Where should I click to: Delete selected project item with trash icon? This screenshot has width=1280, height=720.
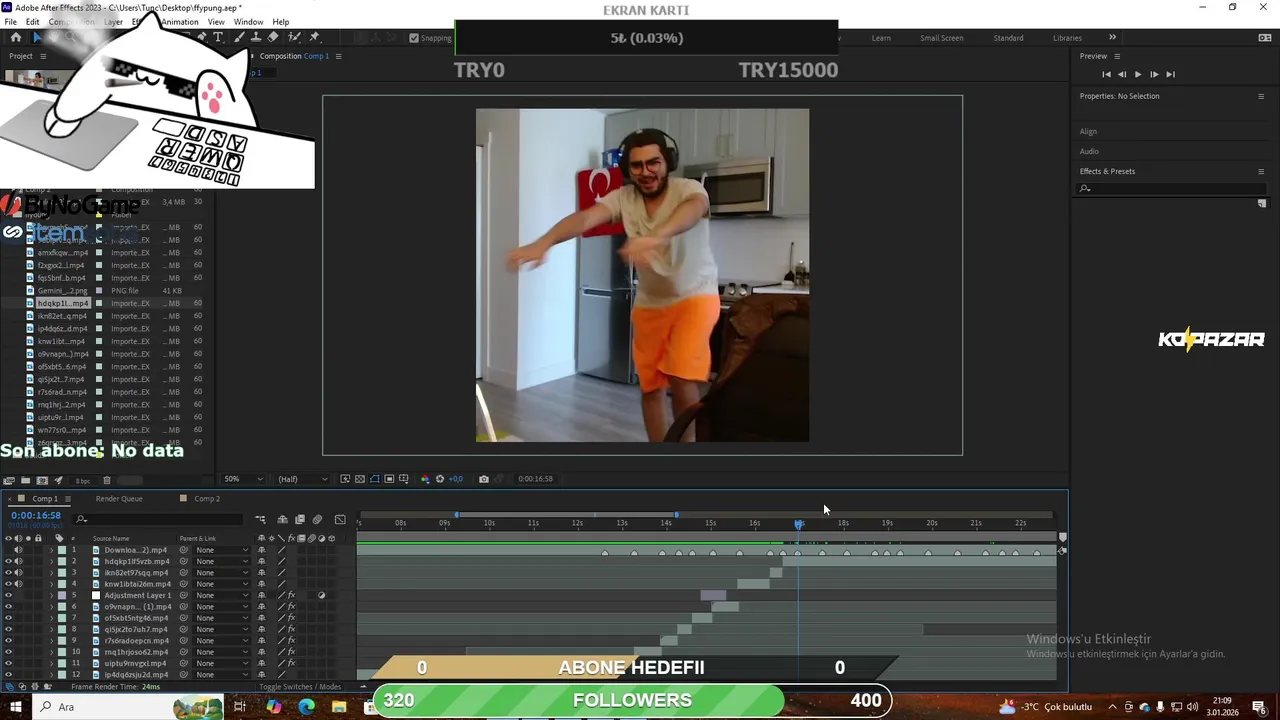pyautogui.click(x=107, y=480)
